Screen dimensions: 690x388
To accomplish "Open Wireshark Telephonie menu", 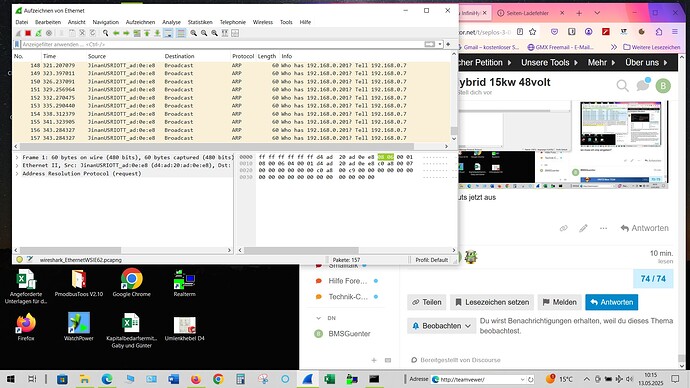I will tap(233, 22).
